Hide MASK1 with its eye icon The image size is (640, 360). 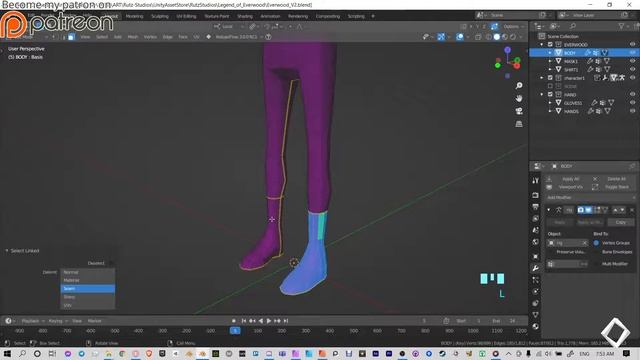632,61
